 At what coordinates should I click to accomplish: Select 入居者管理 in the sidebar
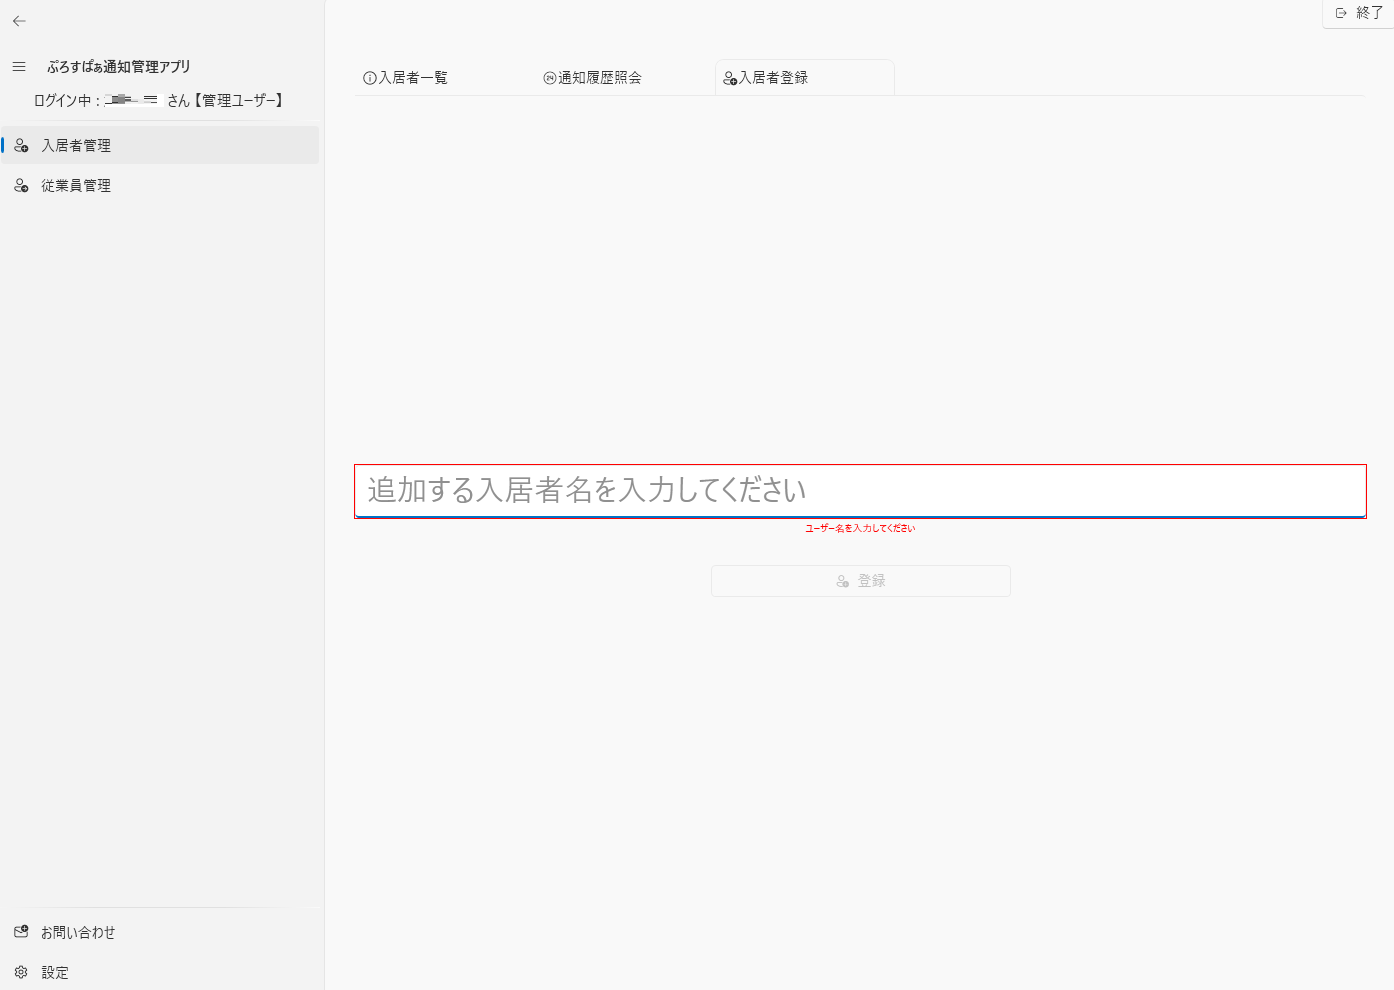coord(76,146)
